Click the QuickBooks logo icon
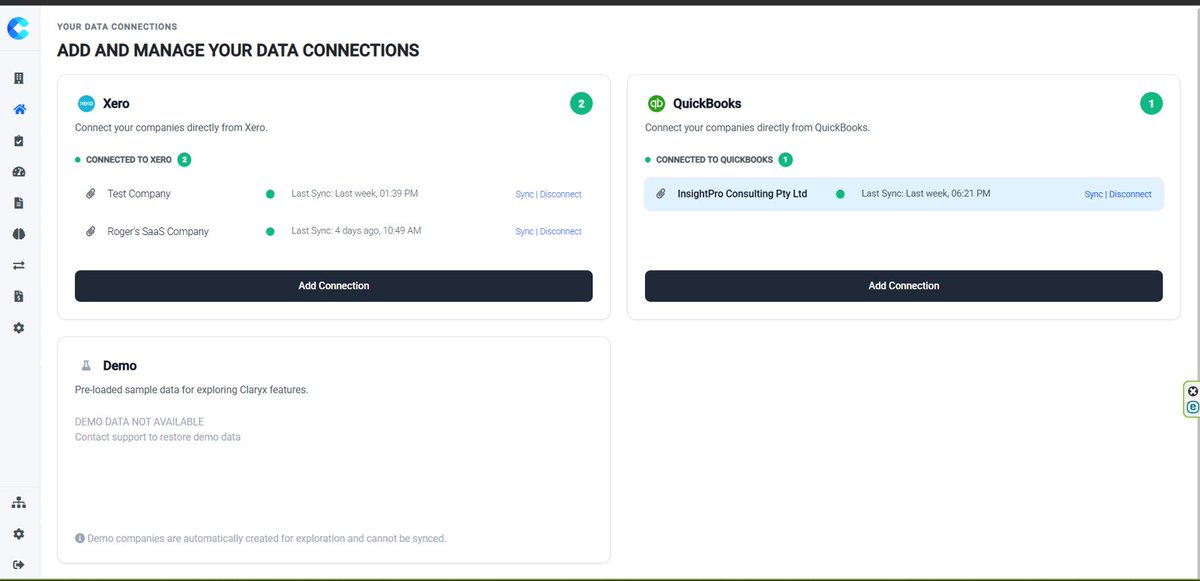Screen dimensions: 1200x581 coord(657,103)
